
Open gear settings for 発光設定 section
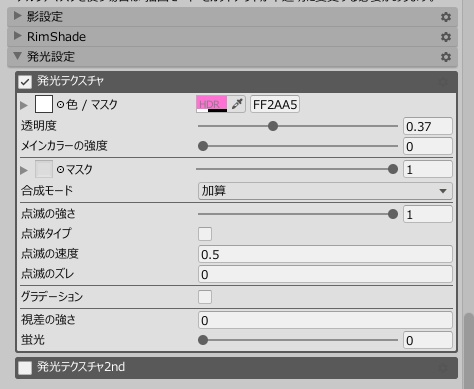coord(446,57)
